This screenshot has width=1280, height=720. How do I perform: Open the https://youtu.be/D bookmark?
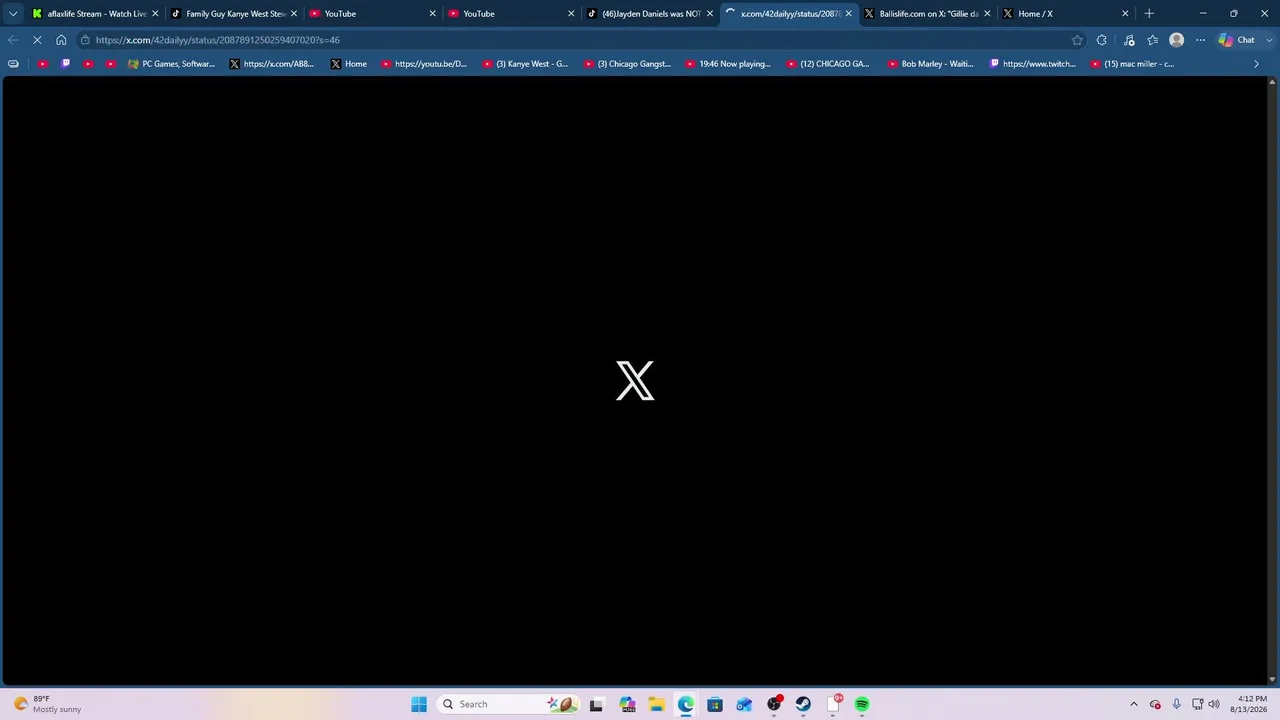pos(424,64)
